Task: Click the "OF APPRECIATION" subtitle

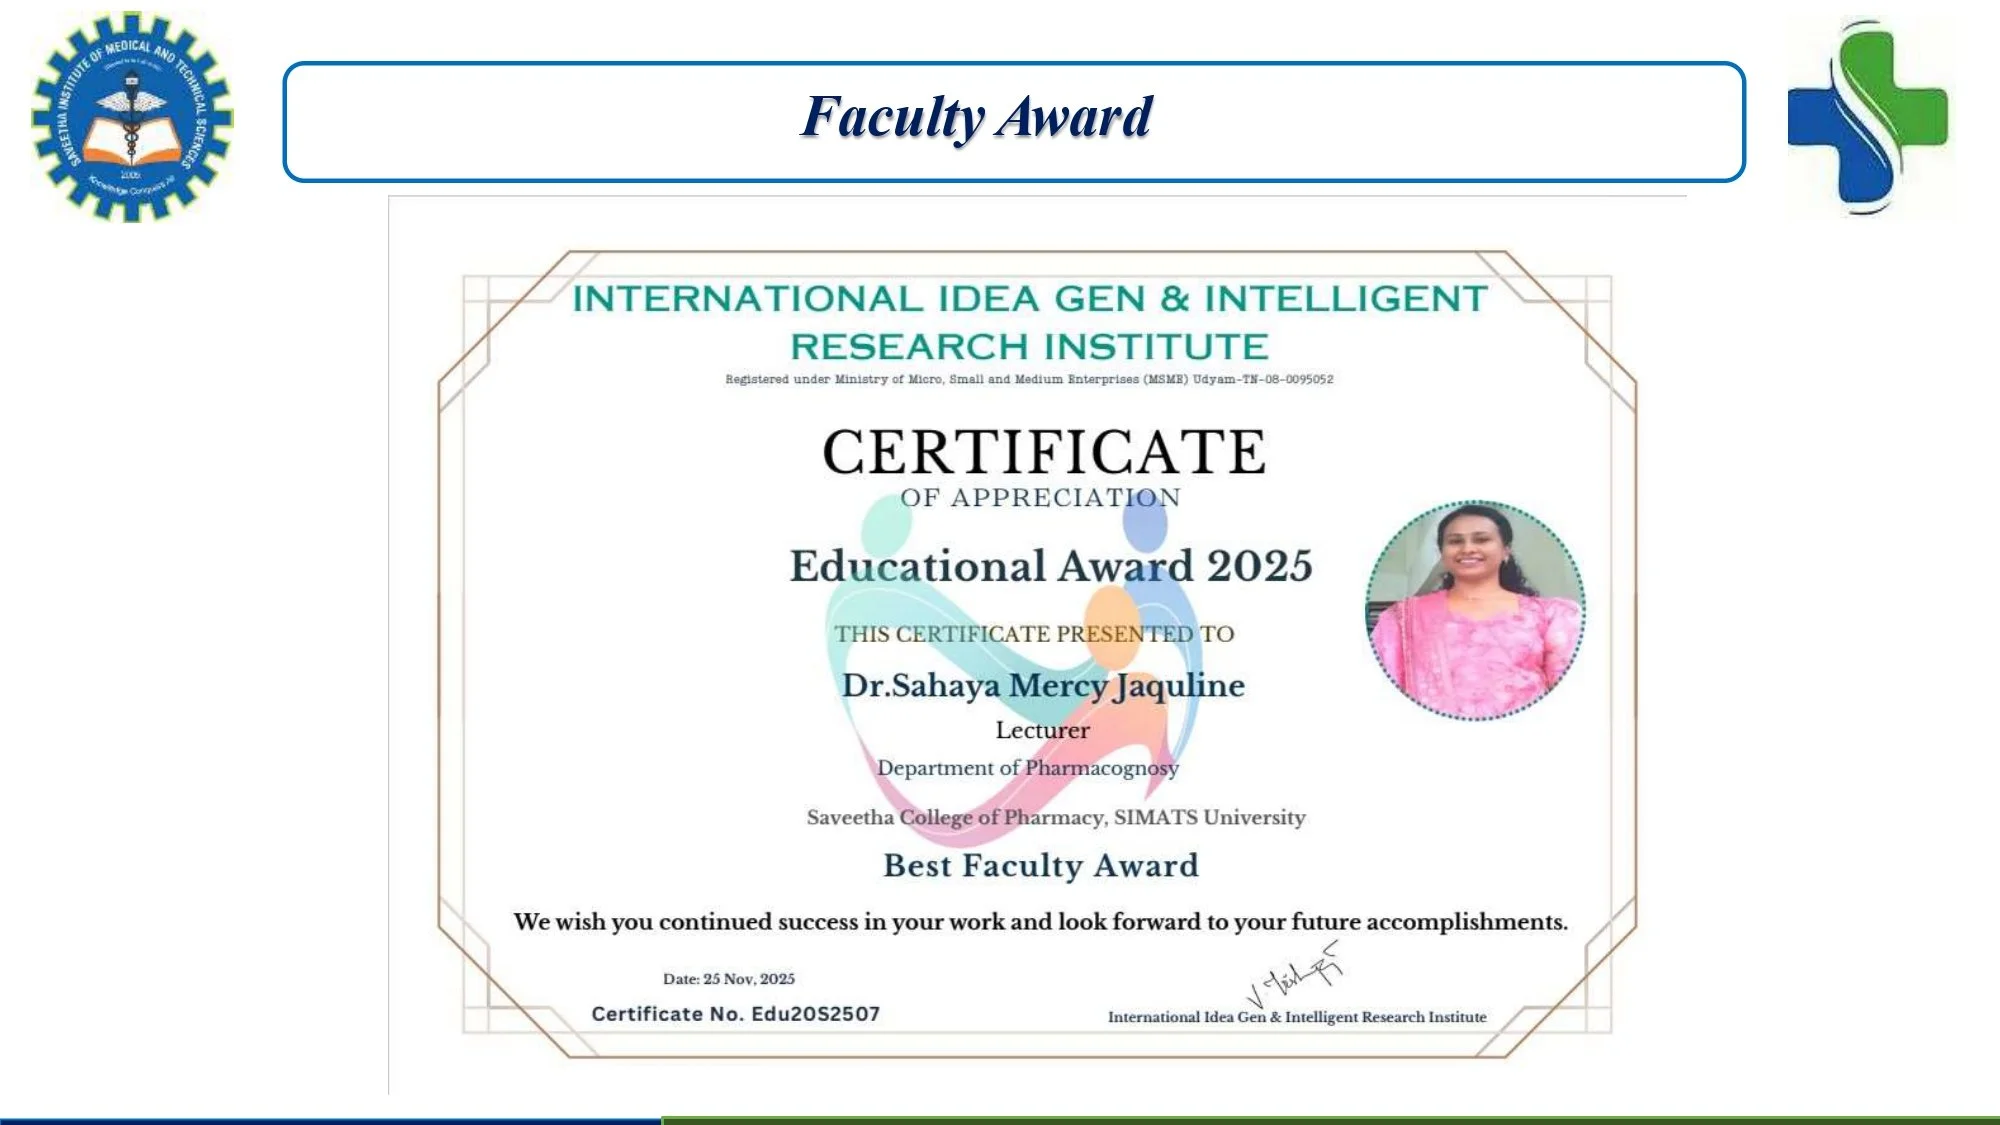Action: click(x=1040, y=497)
